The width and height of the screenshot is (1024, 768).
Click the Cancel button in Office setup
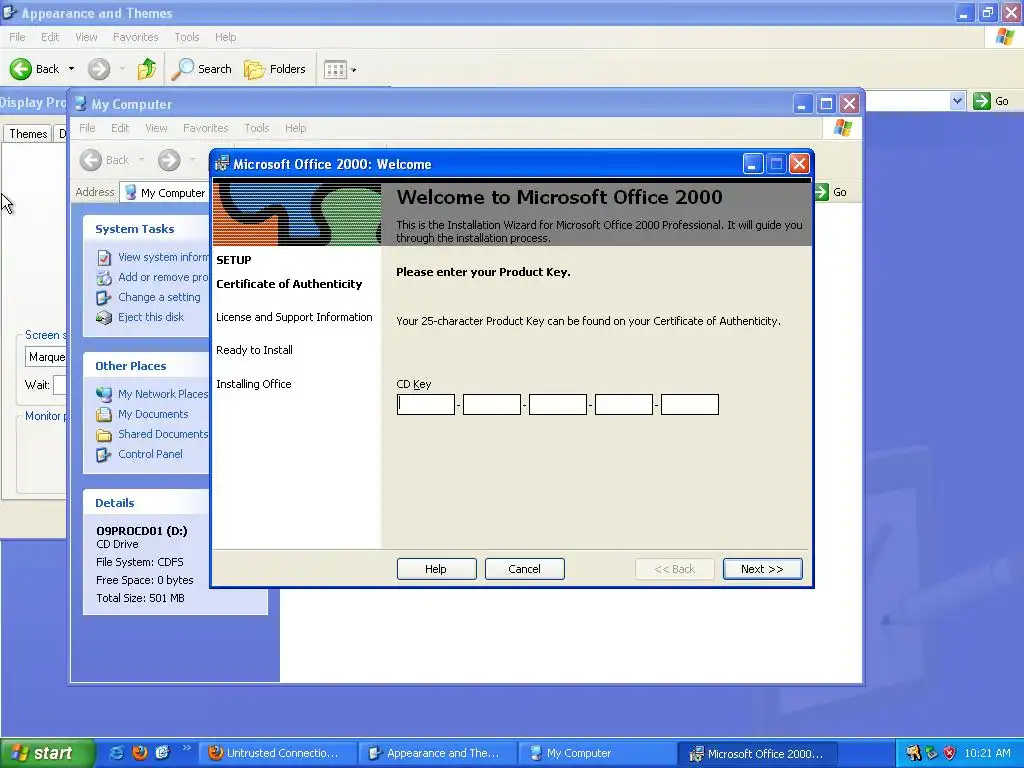point(524,569)
